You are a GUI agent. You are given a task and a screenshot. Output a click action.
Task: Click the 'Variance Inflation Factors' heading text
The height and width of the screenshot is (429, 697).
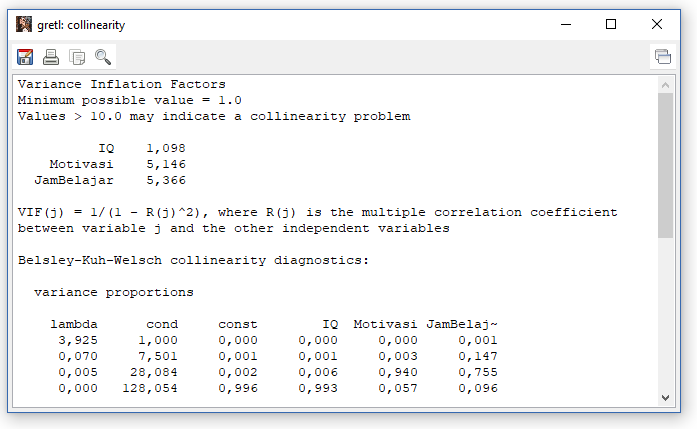pyautogui.click(x=121, y=84)
